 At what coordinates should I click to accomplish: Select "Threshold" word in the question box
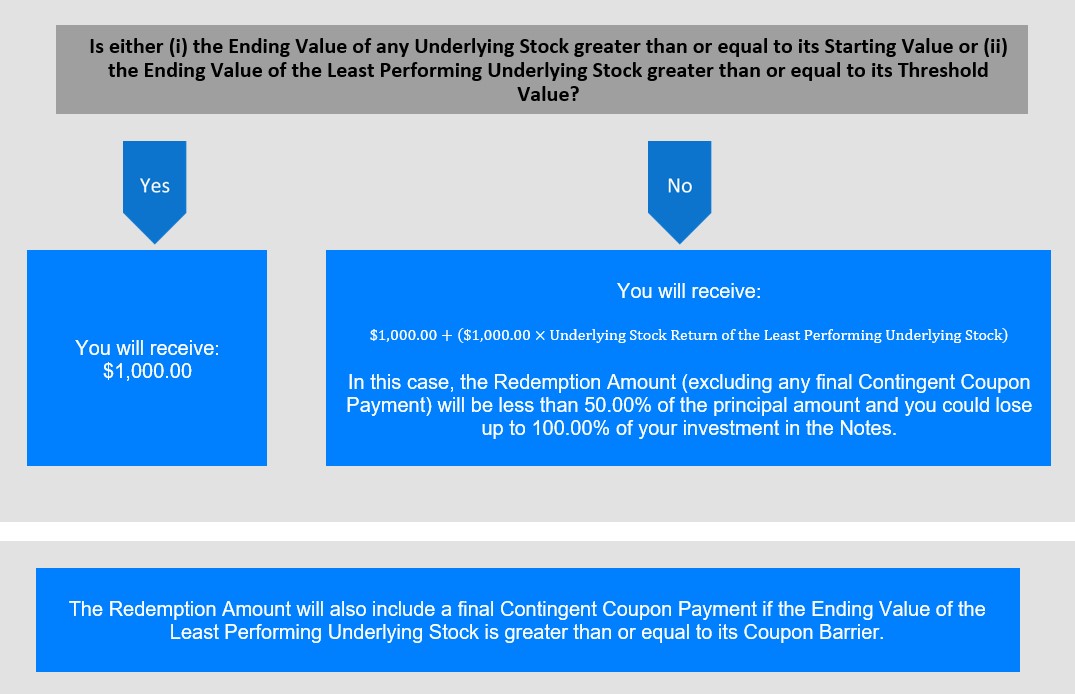click(x=943, y=70)
